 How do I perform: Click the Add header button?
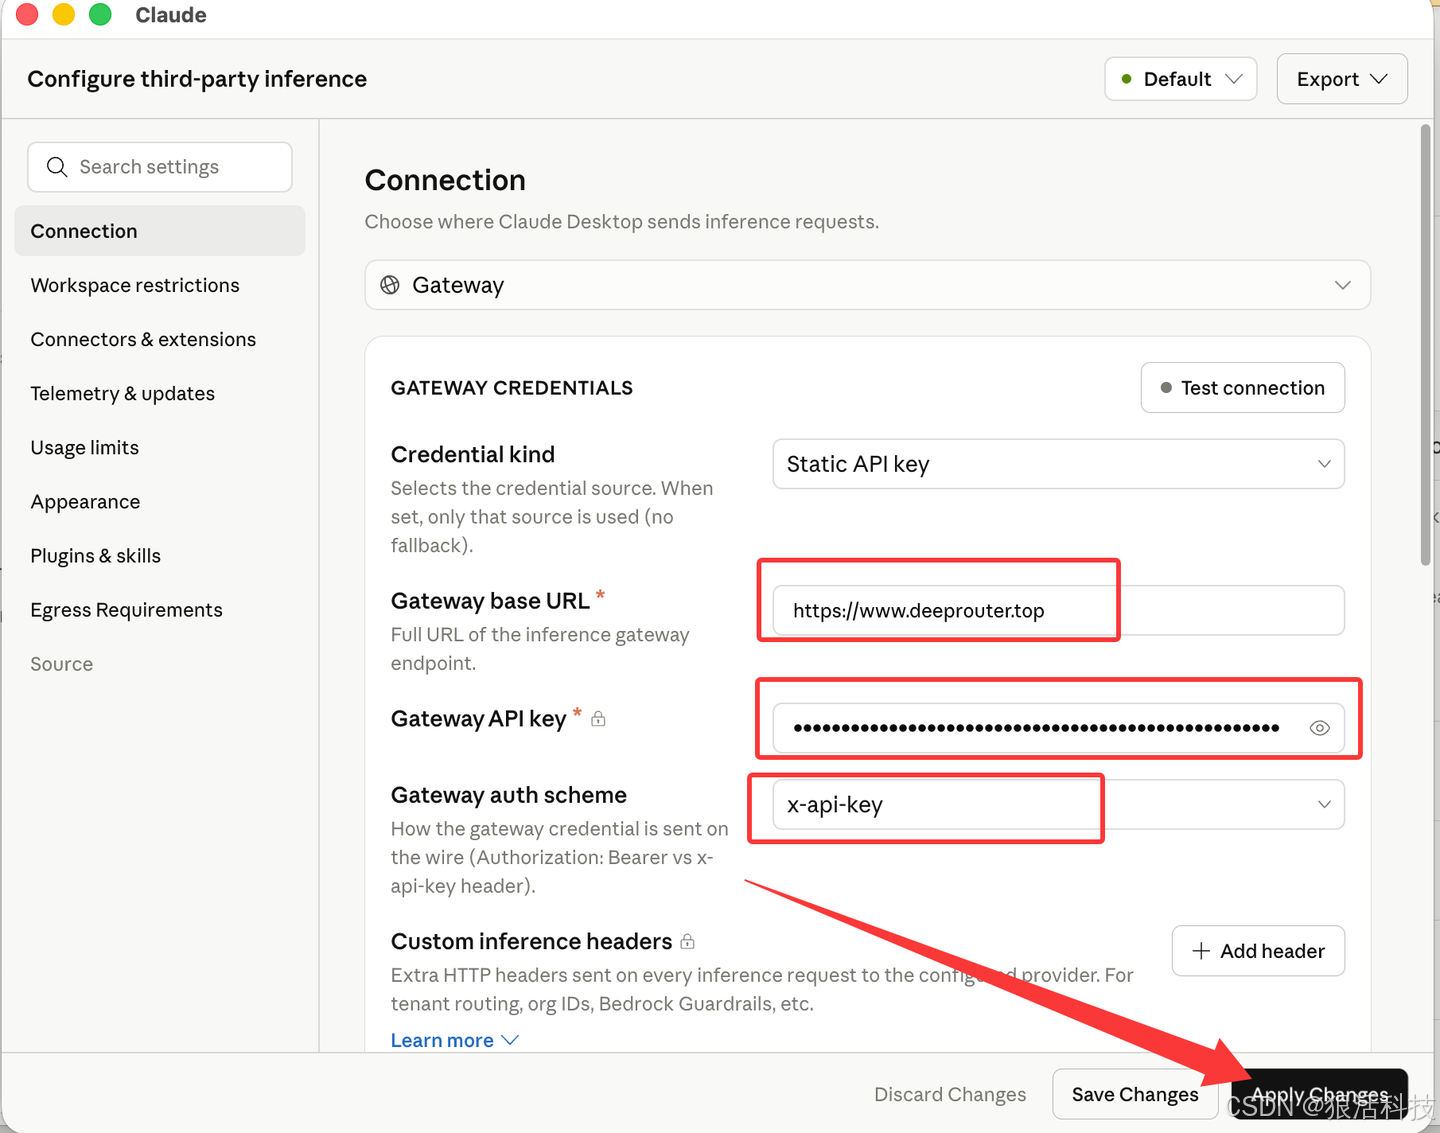click(x=1258, y=951)
